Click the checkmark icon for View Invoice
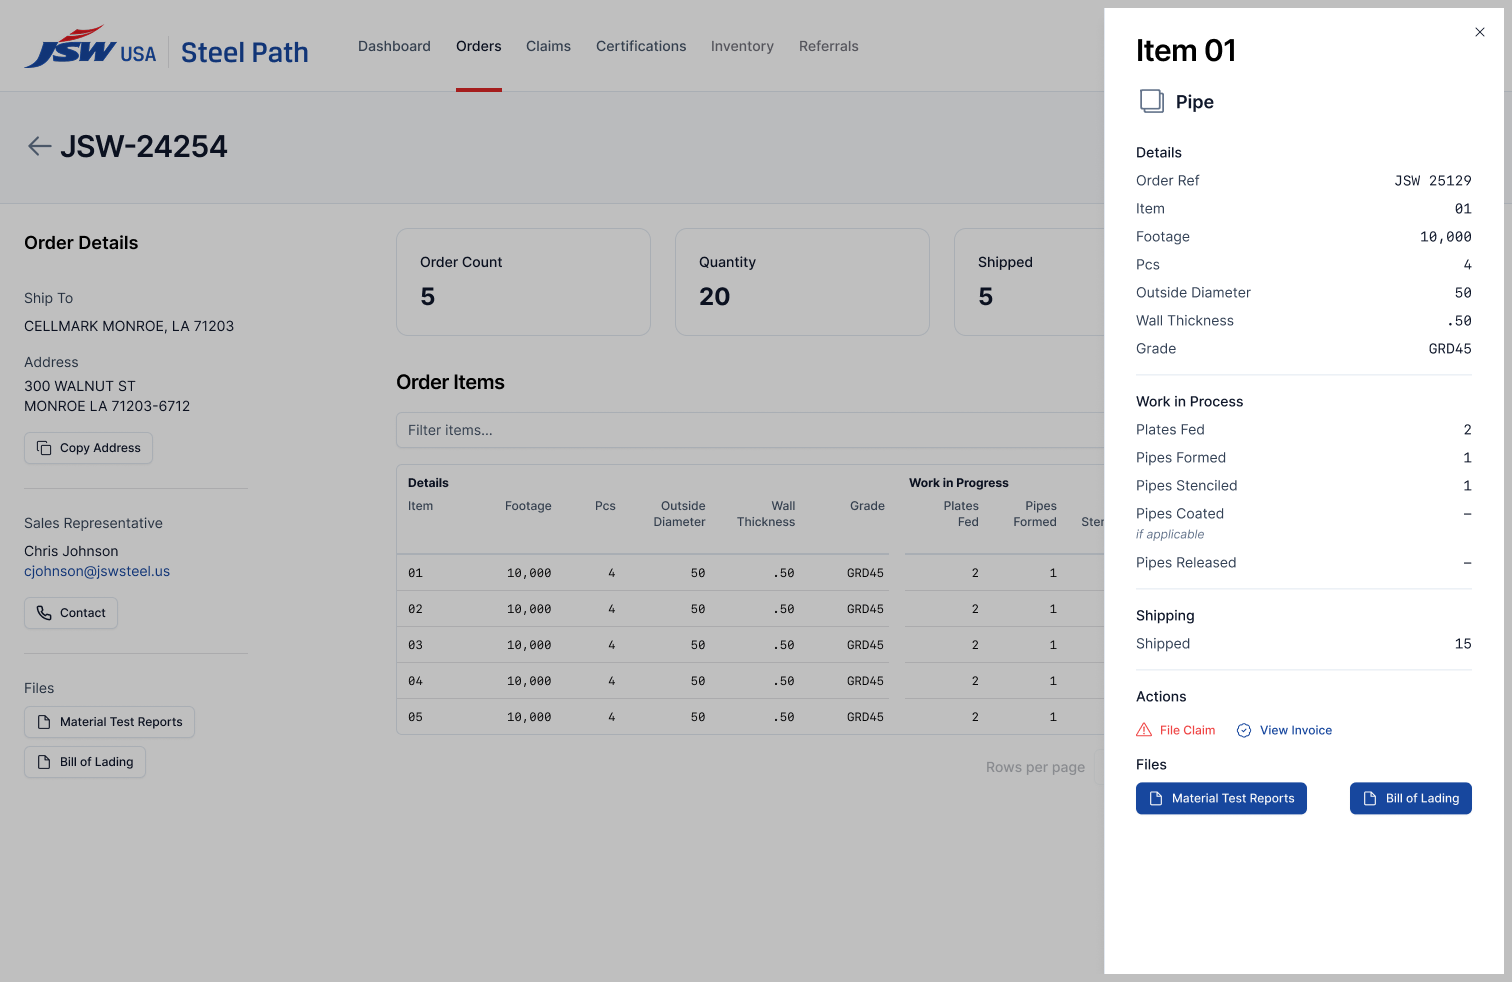Image resolution: width=1512 pixels, height=982 pixels. tap(1244, 730)
